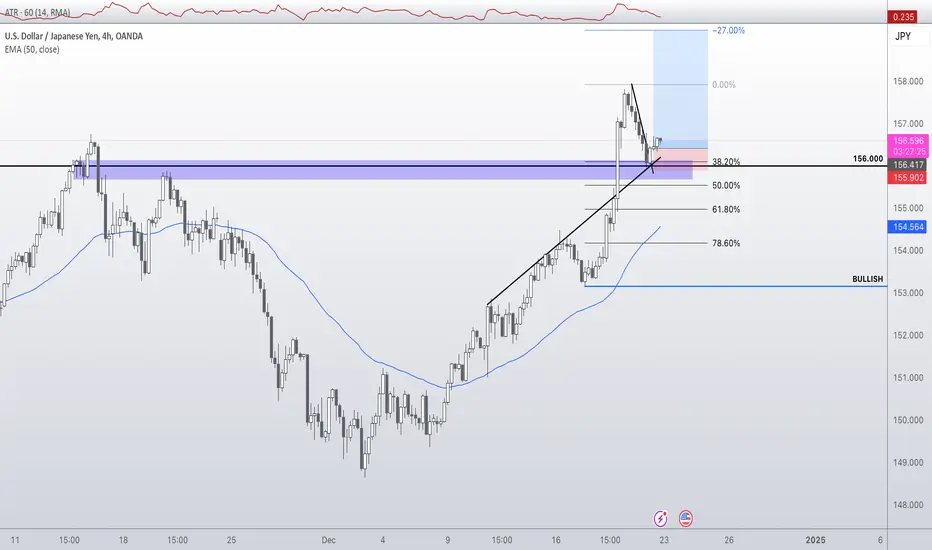The image size is (932, 550).
Task: Click the red stop price label 155.902
Action: click(907, 177)
